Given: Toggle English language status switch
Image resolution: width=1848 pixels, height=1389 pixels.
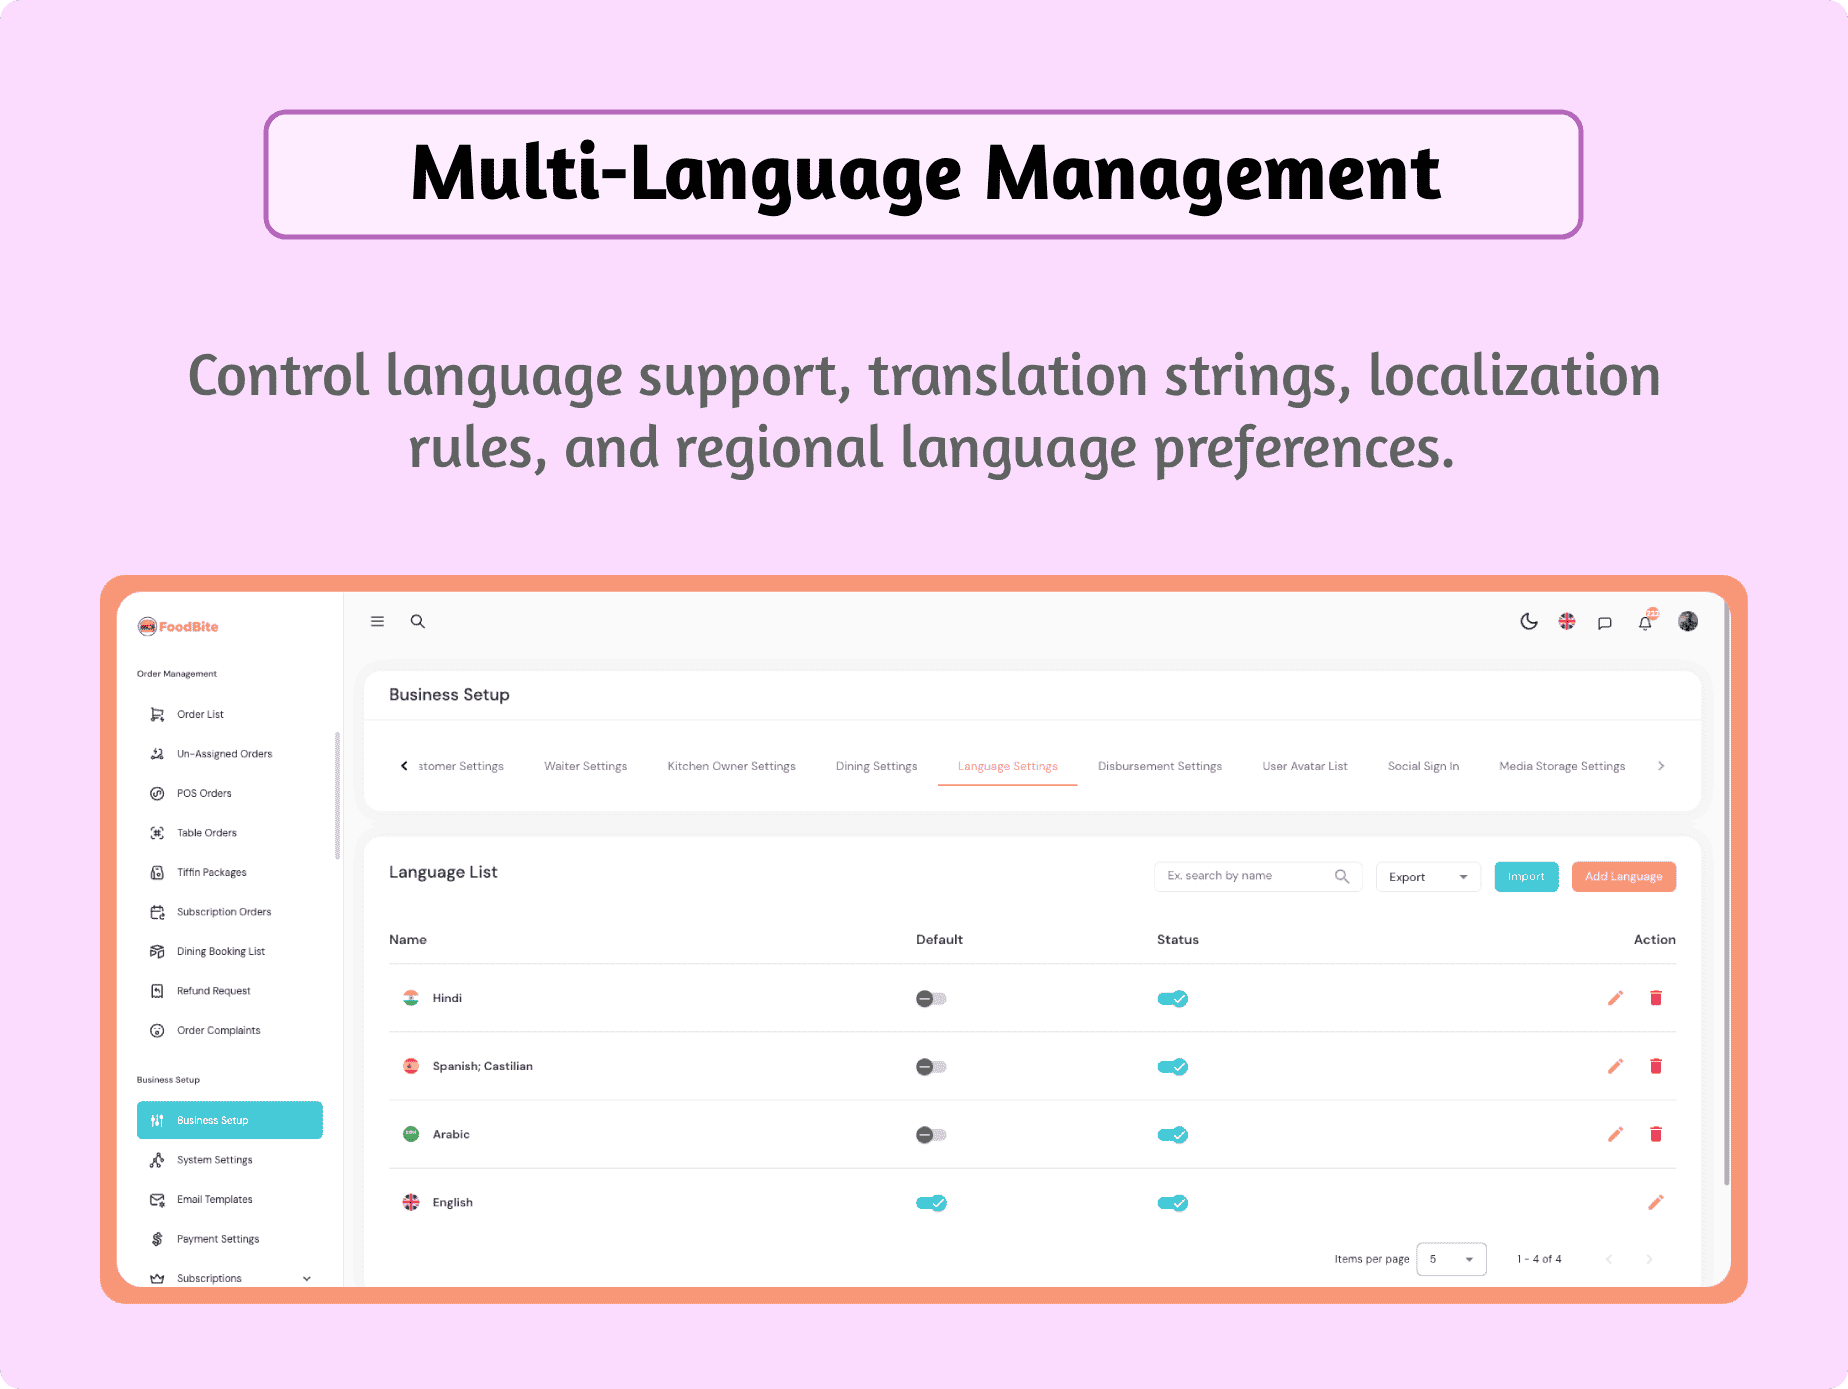Looking at the screenshot, I should (1172, 1203).
